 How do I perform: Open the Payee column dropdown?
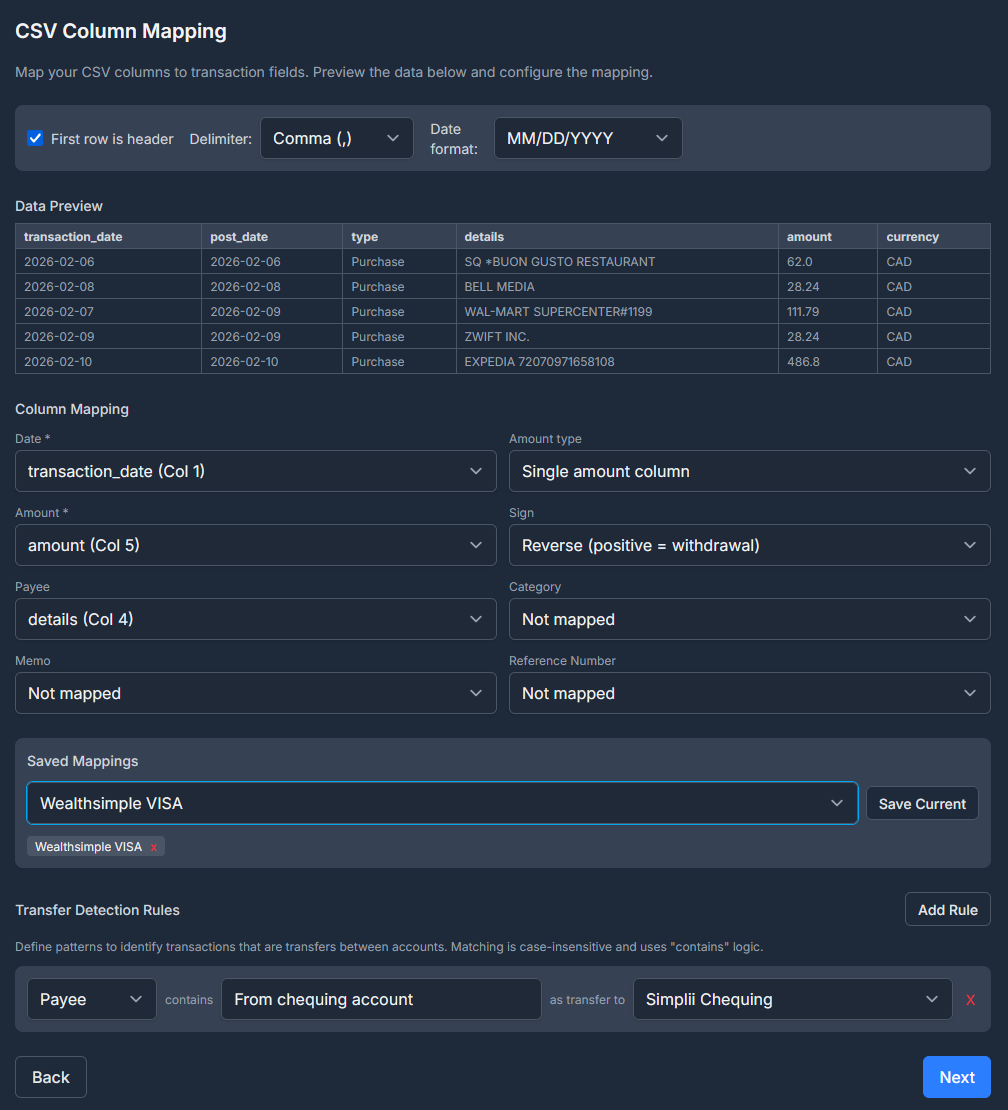pyautogui.click(x=256, y=619)
